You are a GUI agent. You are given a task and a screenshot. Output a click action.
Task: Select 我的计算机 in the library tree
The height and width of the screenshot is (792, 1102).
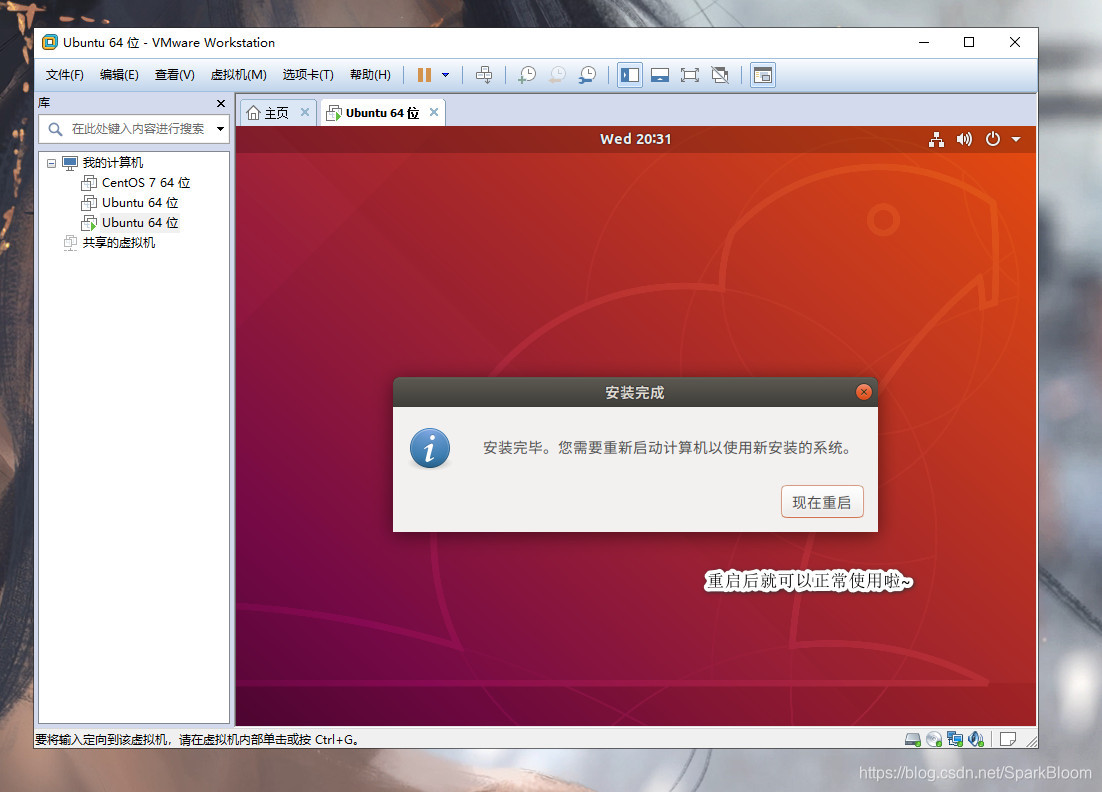coord(112,163)
